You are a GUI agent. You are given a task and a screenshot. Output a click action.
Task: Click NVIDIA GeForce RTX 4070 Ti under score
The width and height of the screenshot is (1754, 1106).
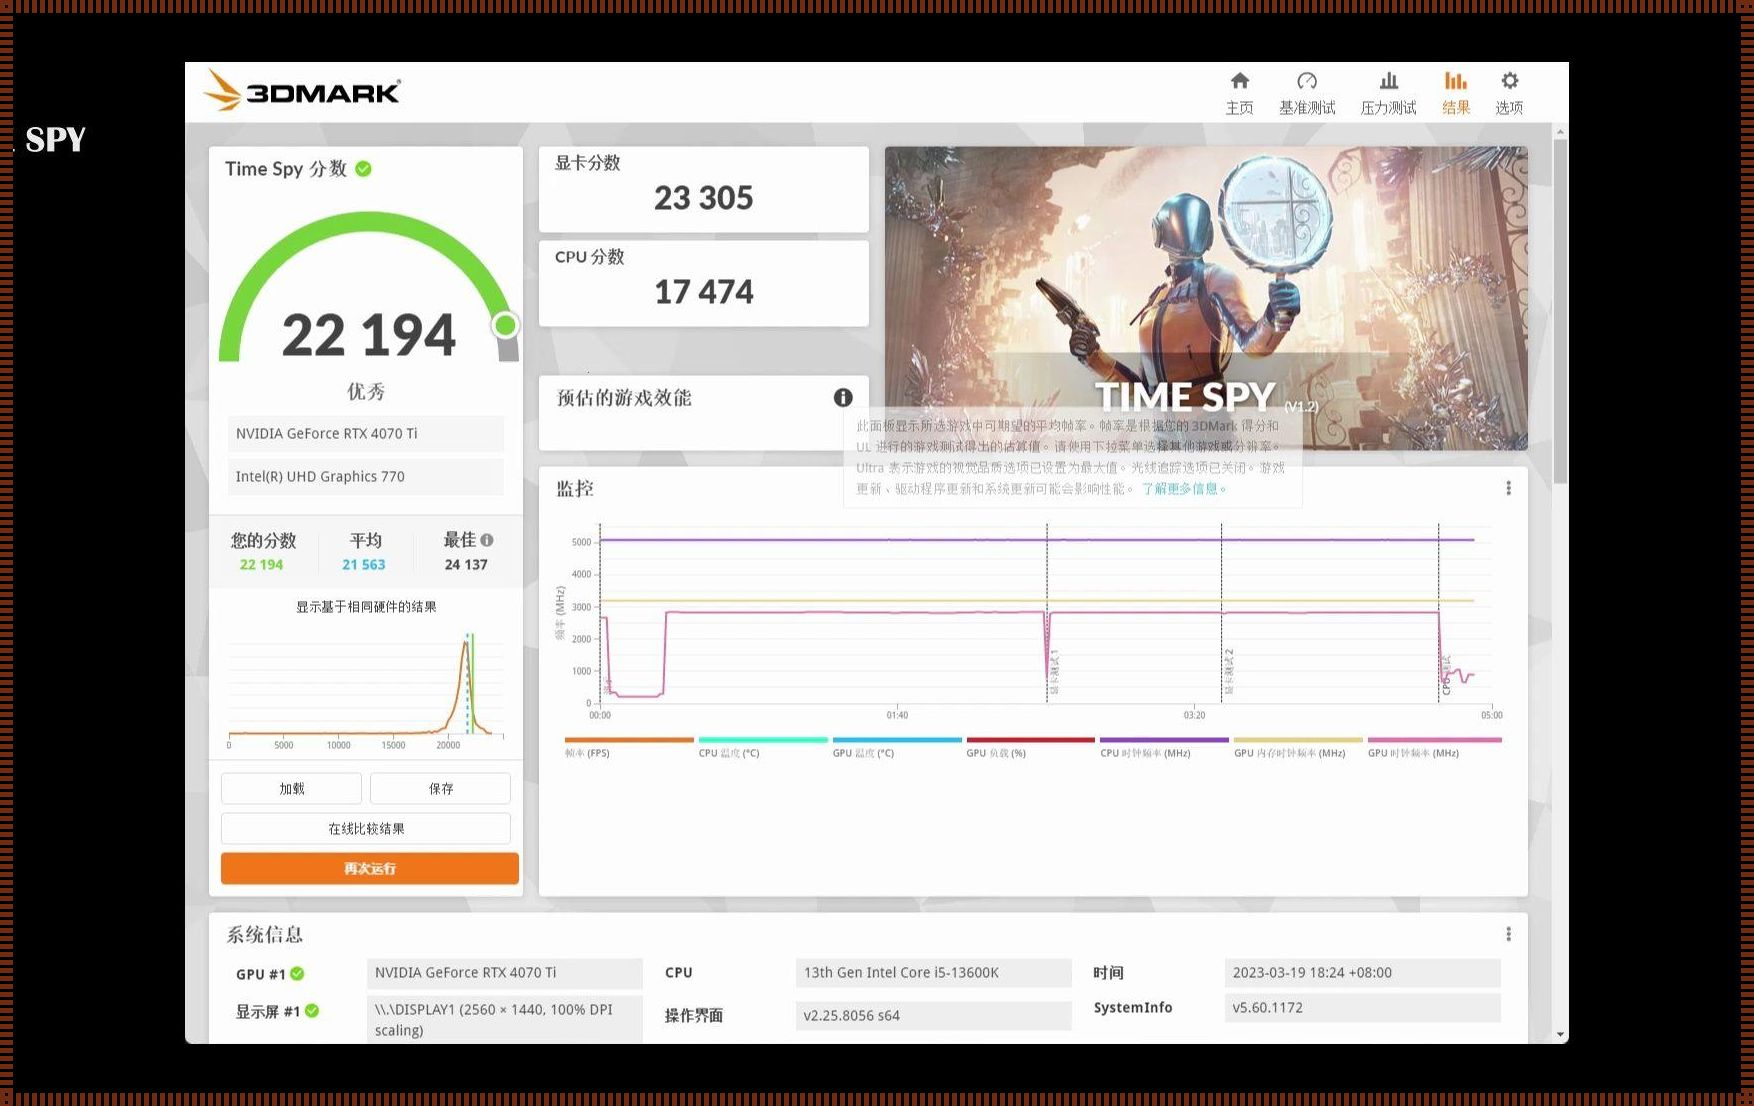click(x=366, y=433)
